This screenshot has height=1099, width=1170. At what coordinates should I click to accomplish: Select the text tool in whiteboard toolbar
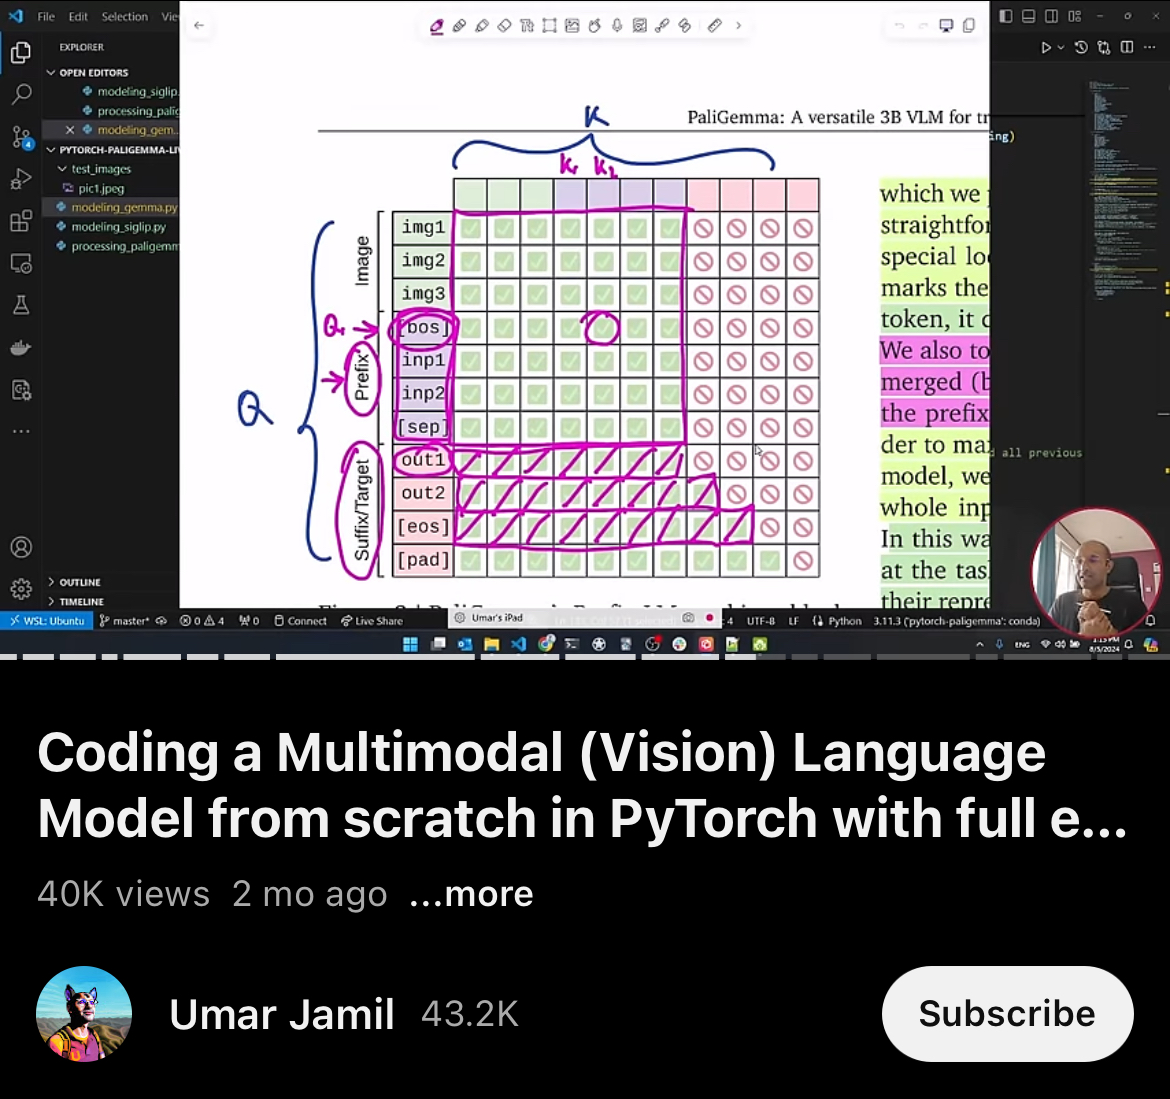(527, 26)
